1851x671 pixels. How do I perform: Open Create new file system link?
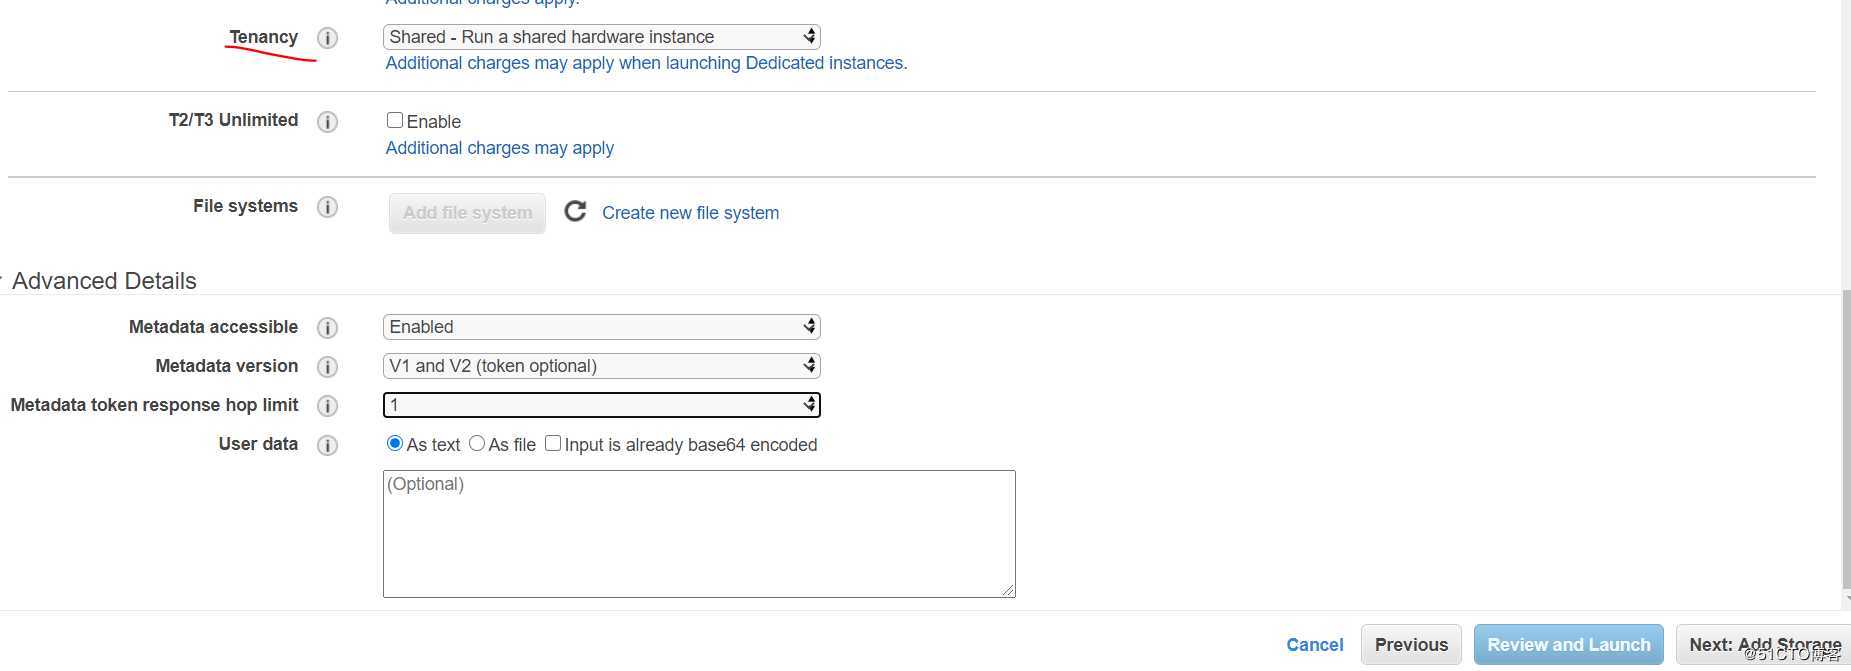point(690,213)
